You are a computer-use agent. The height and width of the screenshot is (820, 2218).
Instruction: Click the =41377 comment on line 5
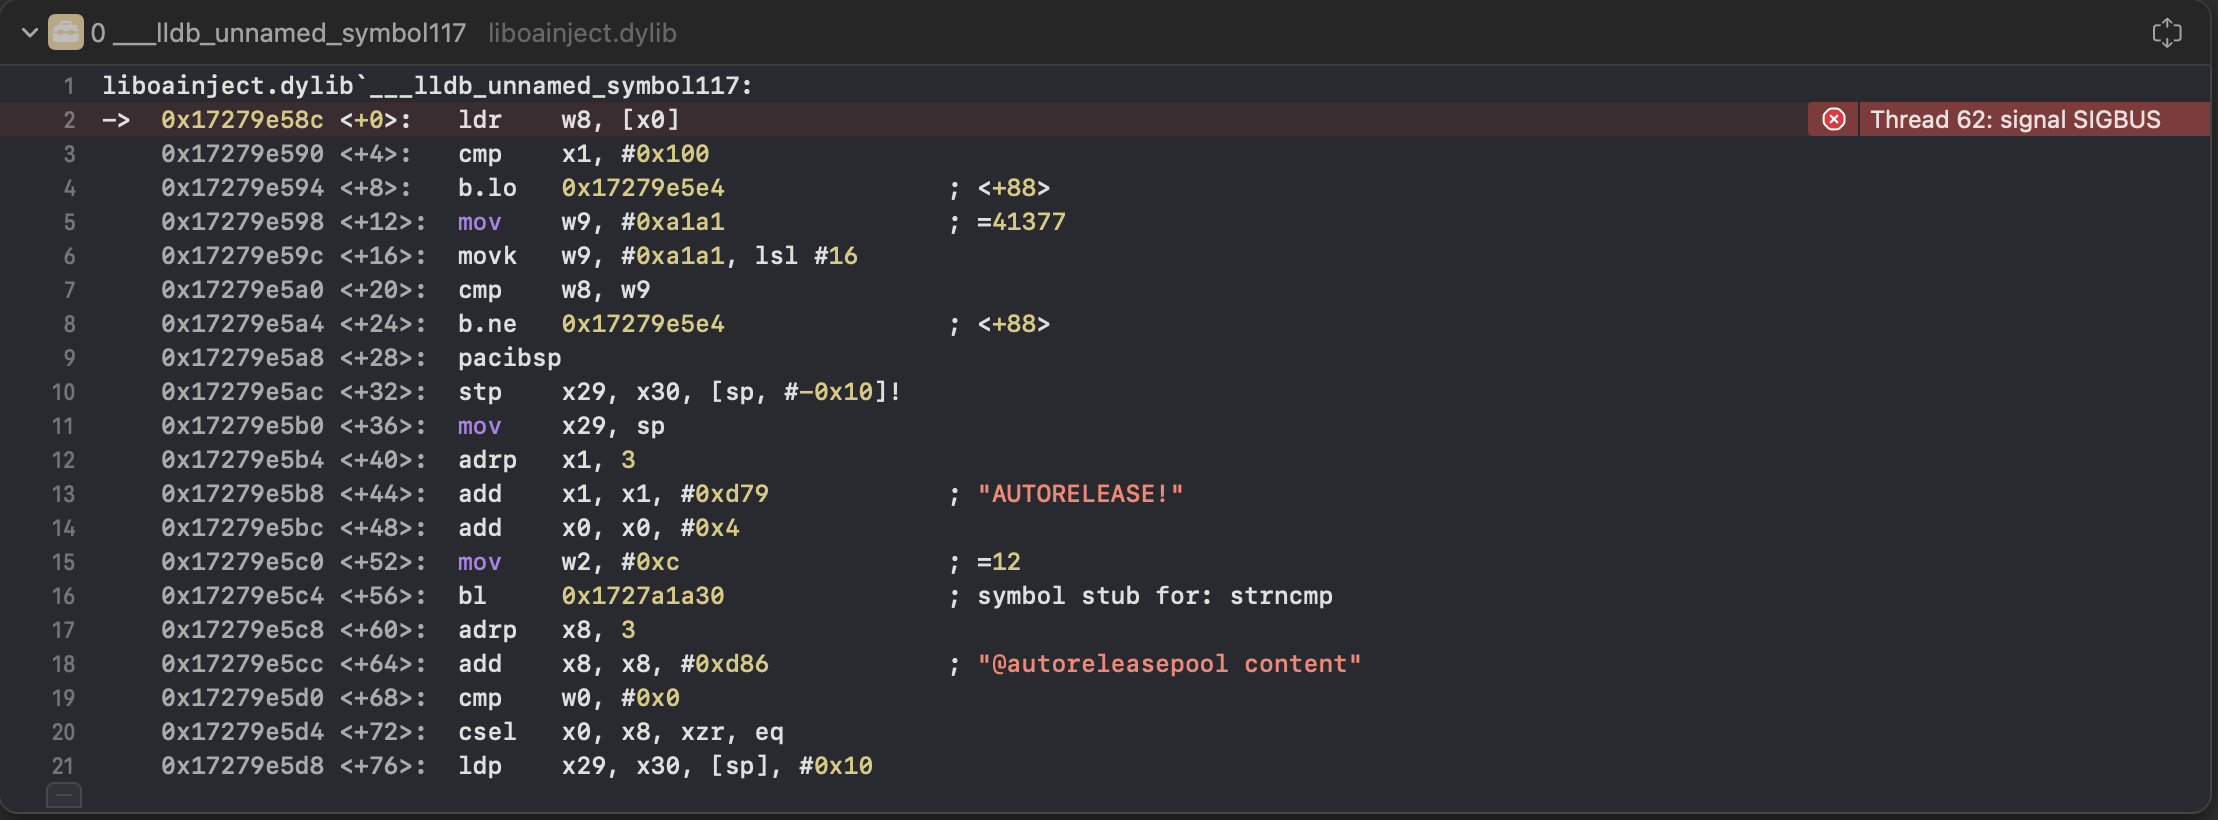point(1021,222)
